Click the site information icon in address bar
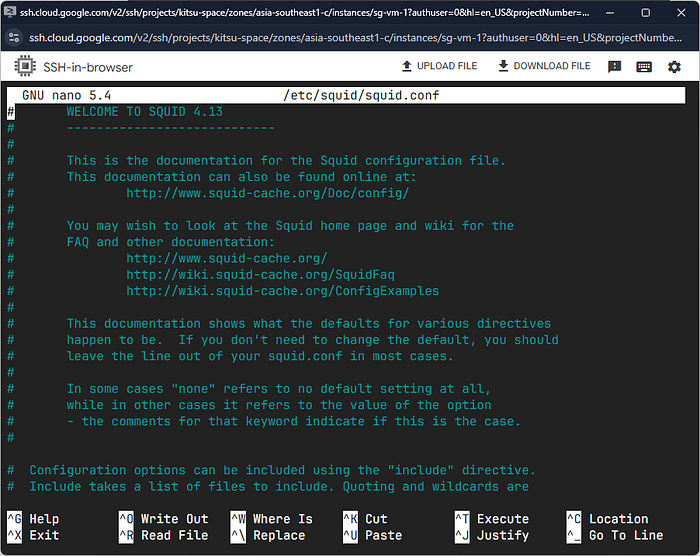 [14, 38]
